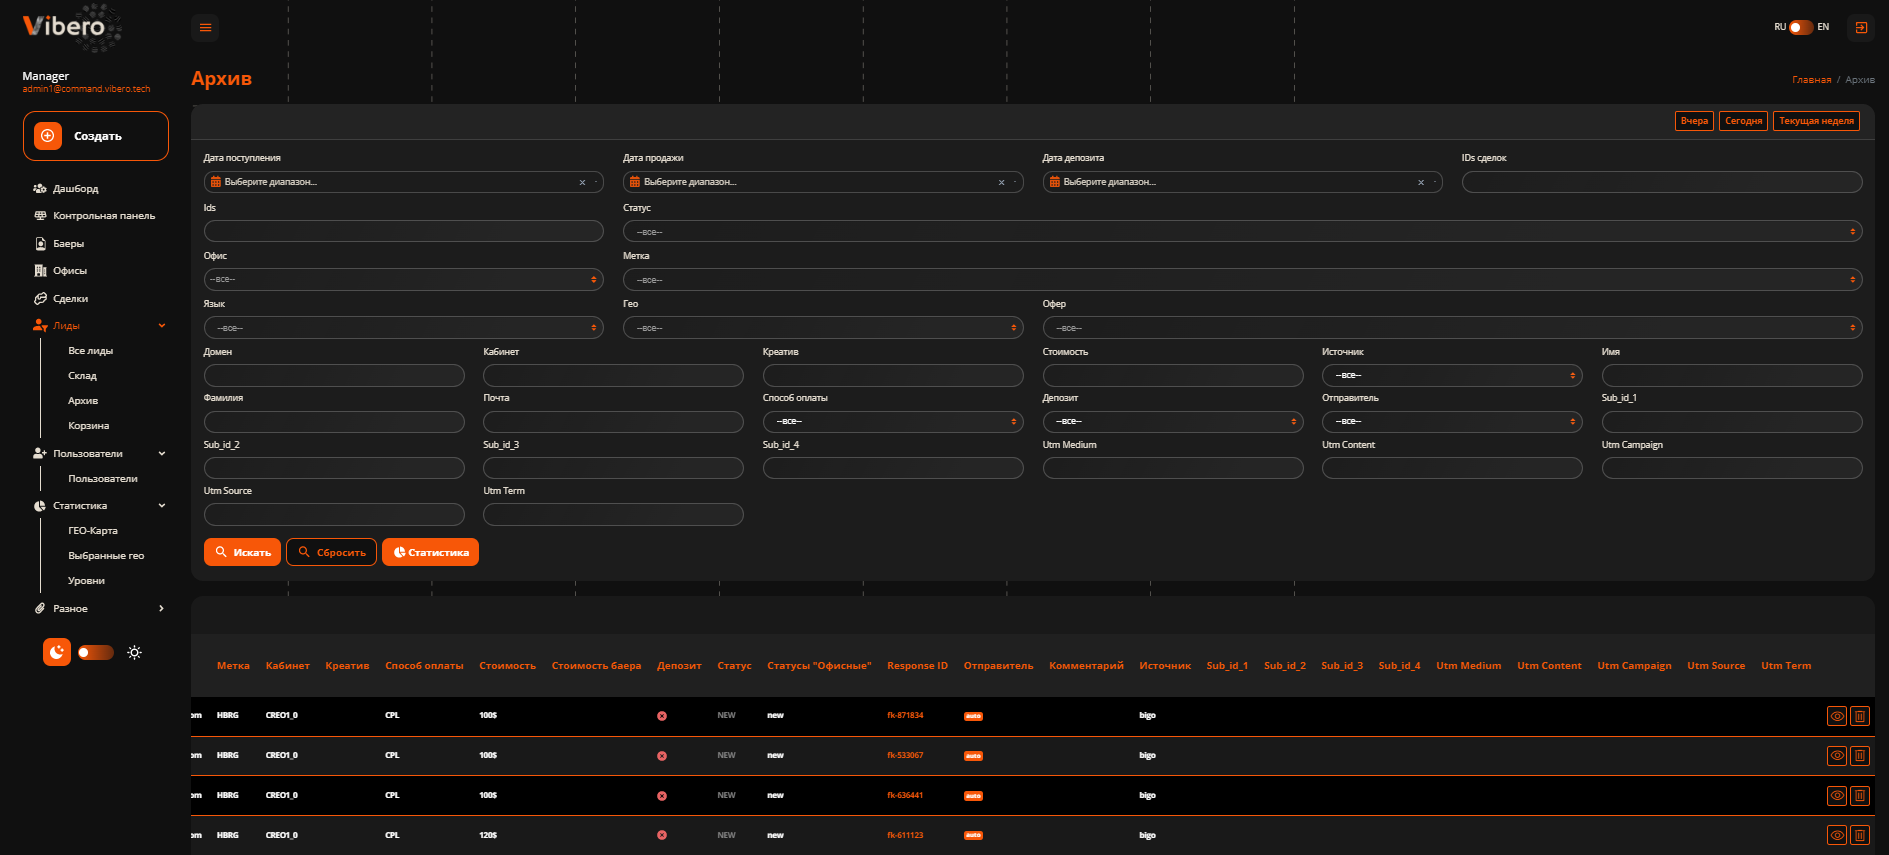Clear the Дата продажи date range

coord(1001,182)
